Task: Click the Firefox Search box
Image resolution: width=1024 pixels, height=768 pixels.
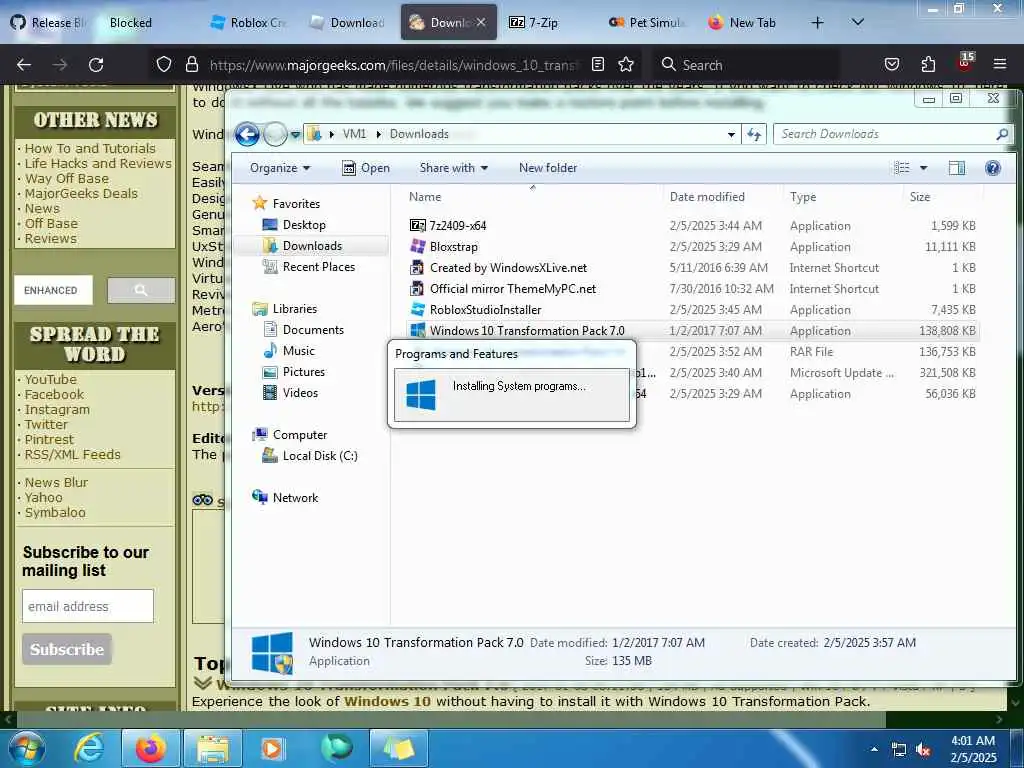Action: pyautogui.click(x=746, y=65)
